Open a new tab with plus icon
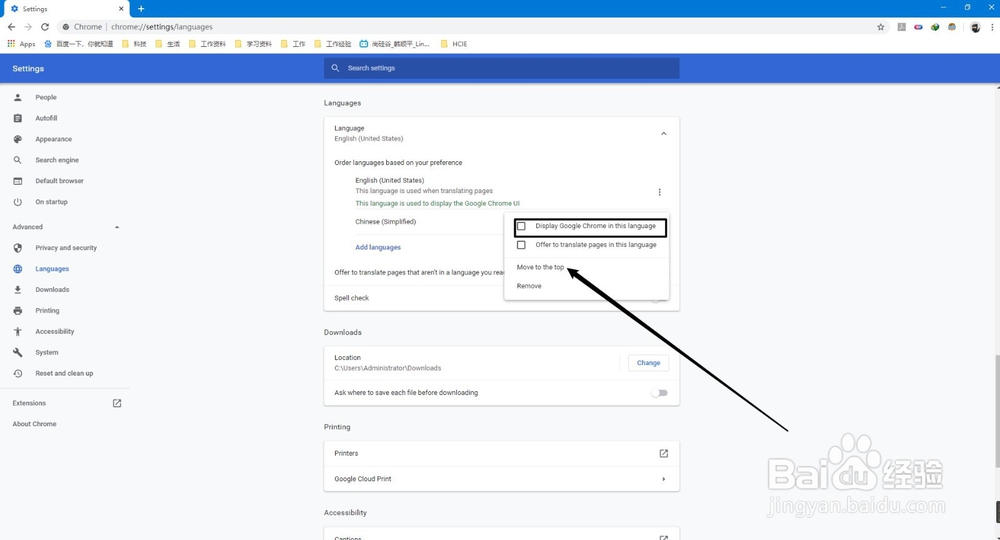Image resolution: width=1000 pixels, height=540 pixels. [141, 9]
